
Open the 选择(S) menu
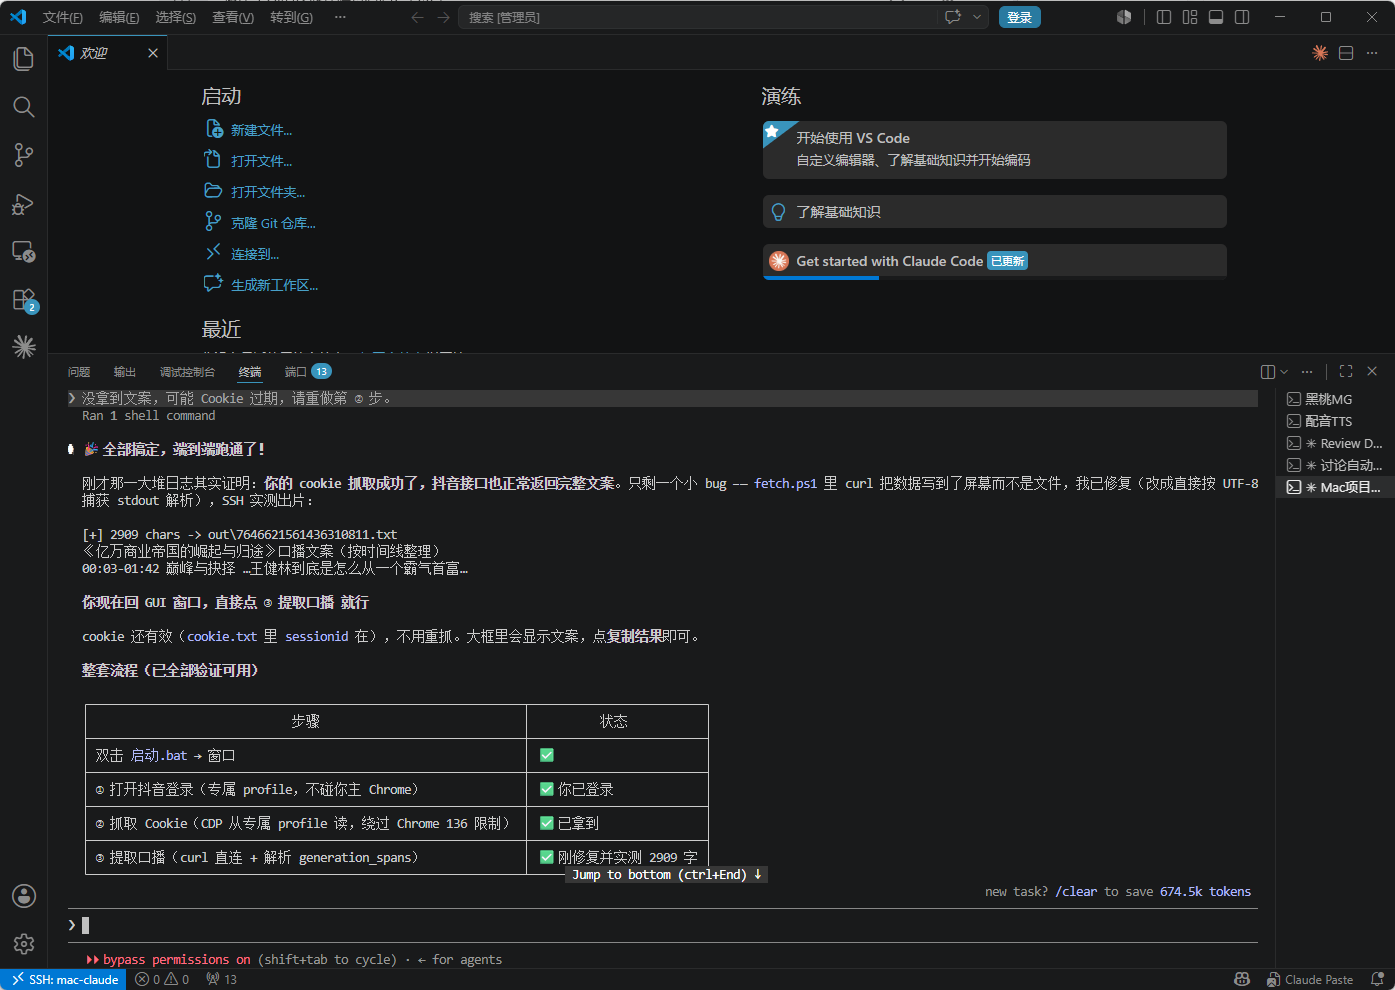176,17
